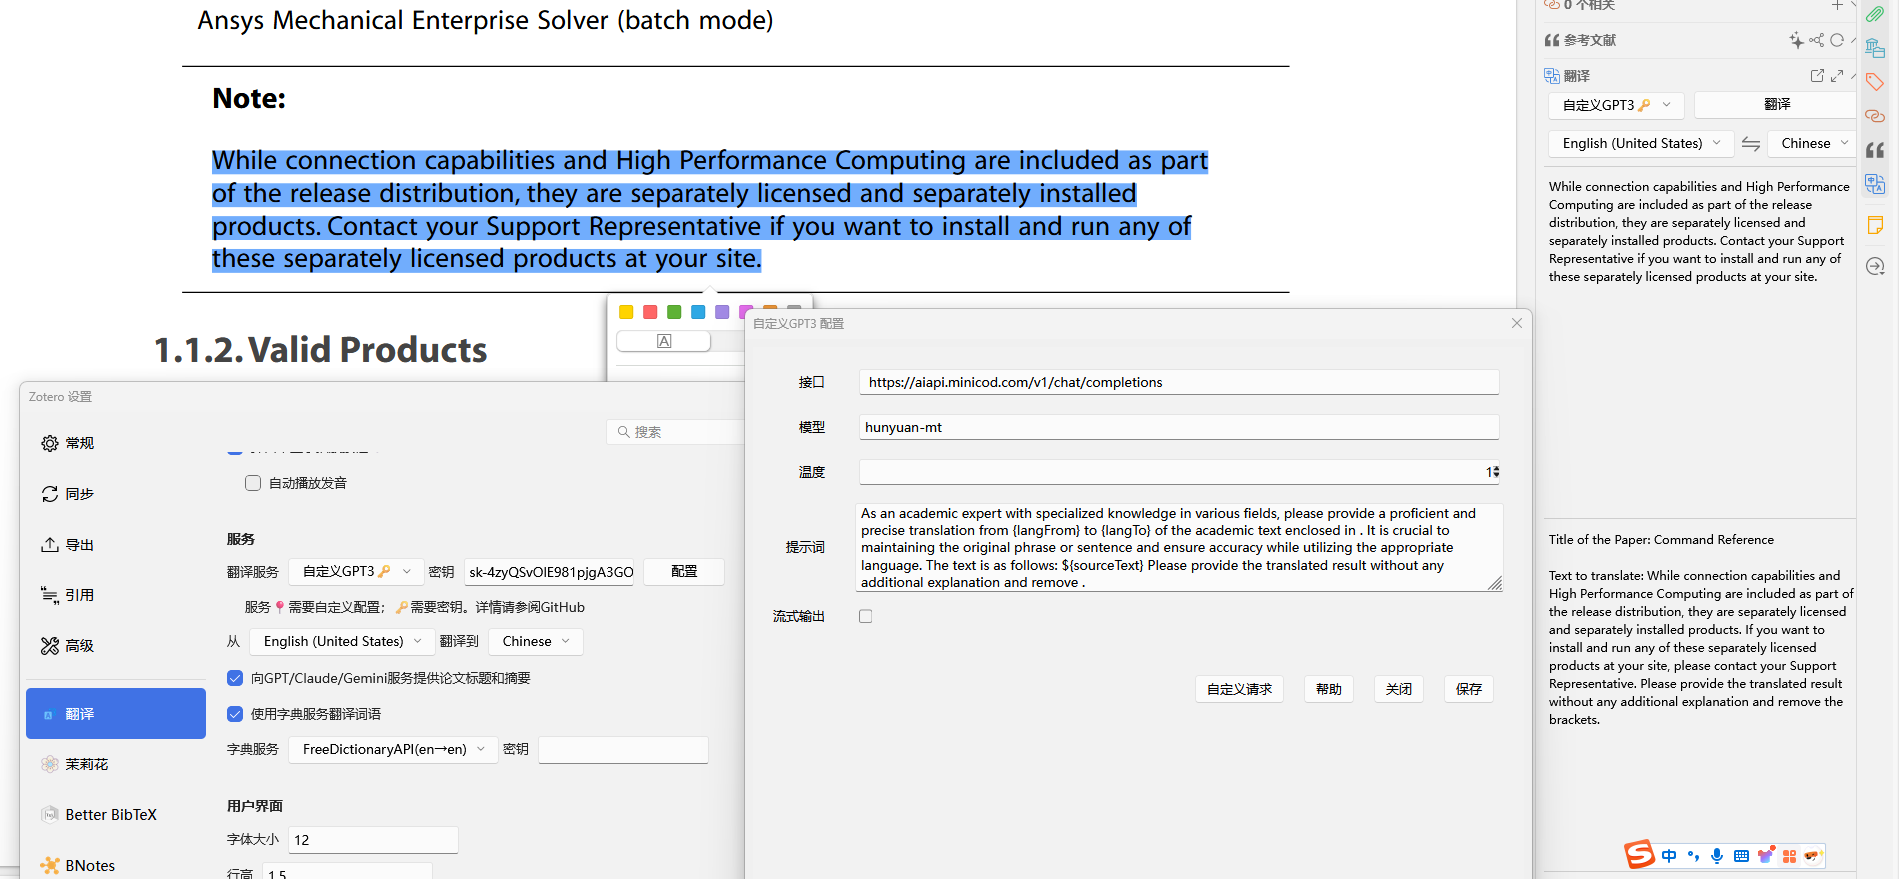Open the target language Chinese dropdown in settings
Viewport: 1904px width, 879px height.
click(x=535, y=642)
